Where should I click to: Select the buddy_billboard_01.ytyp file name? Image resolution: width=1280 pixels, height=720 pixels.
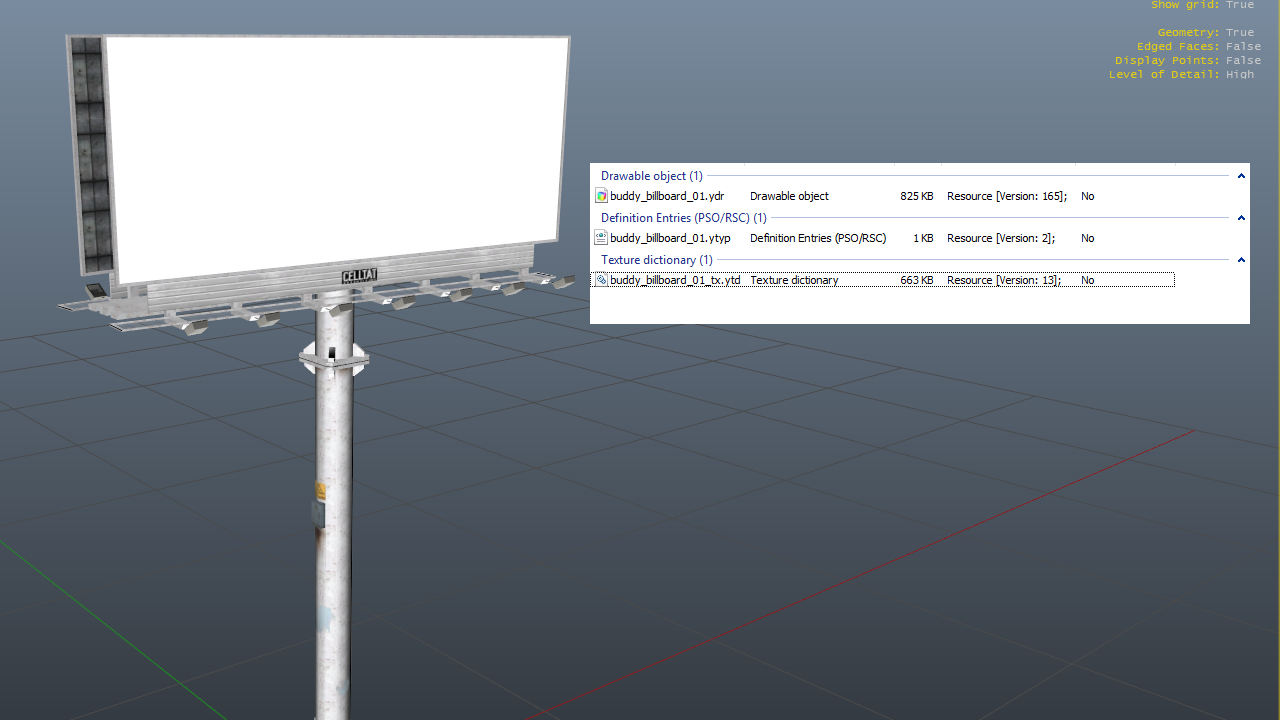click(x=670, y=238)
